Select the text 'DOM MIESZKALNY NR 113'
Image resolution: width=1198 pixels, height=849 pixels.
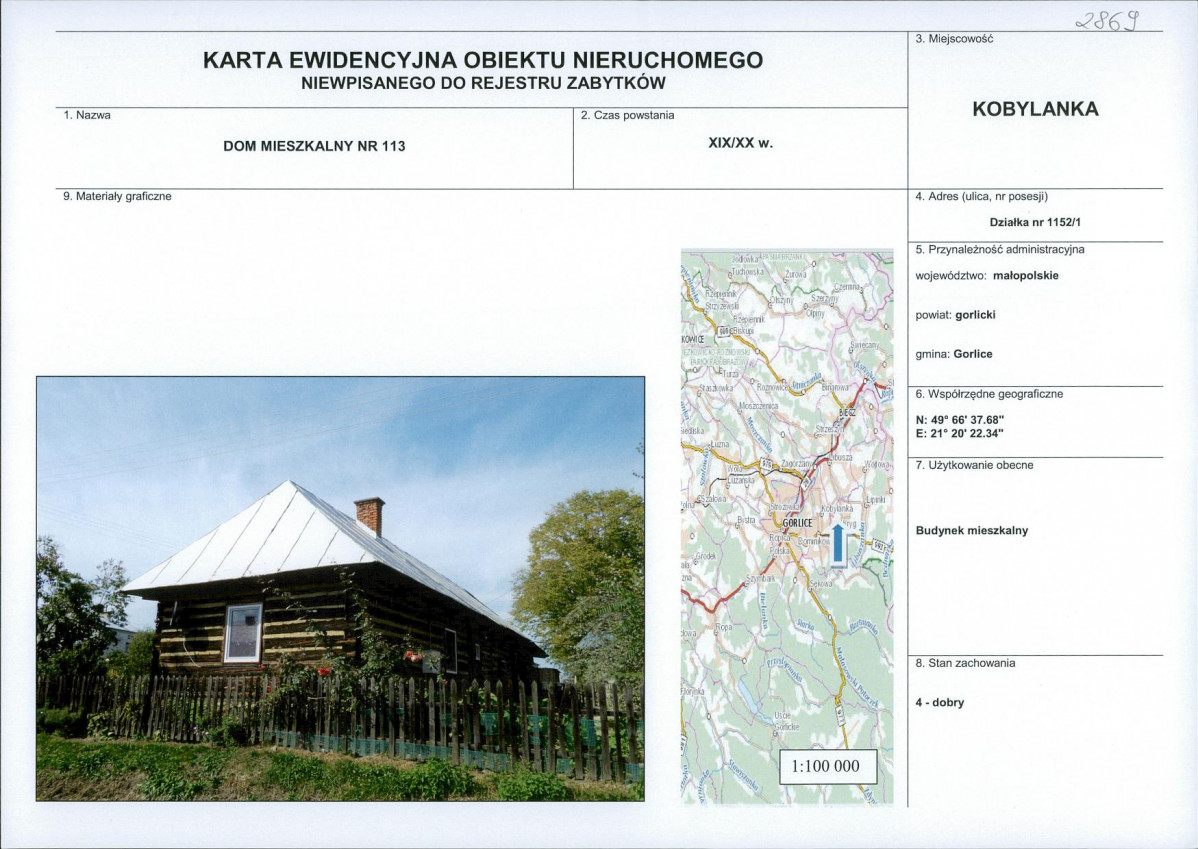(x=314, y=146)
